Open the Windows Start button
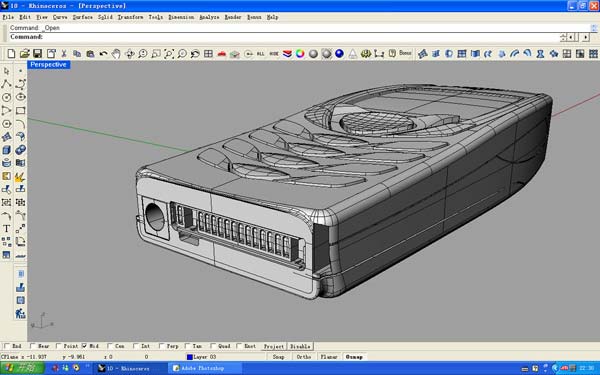 point(22,368)
